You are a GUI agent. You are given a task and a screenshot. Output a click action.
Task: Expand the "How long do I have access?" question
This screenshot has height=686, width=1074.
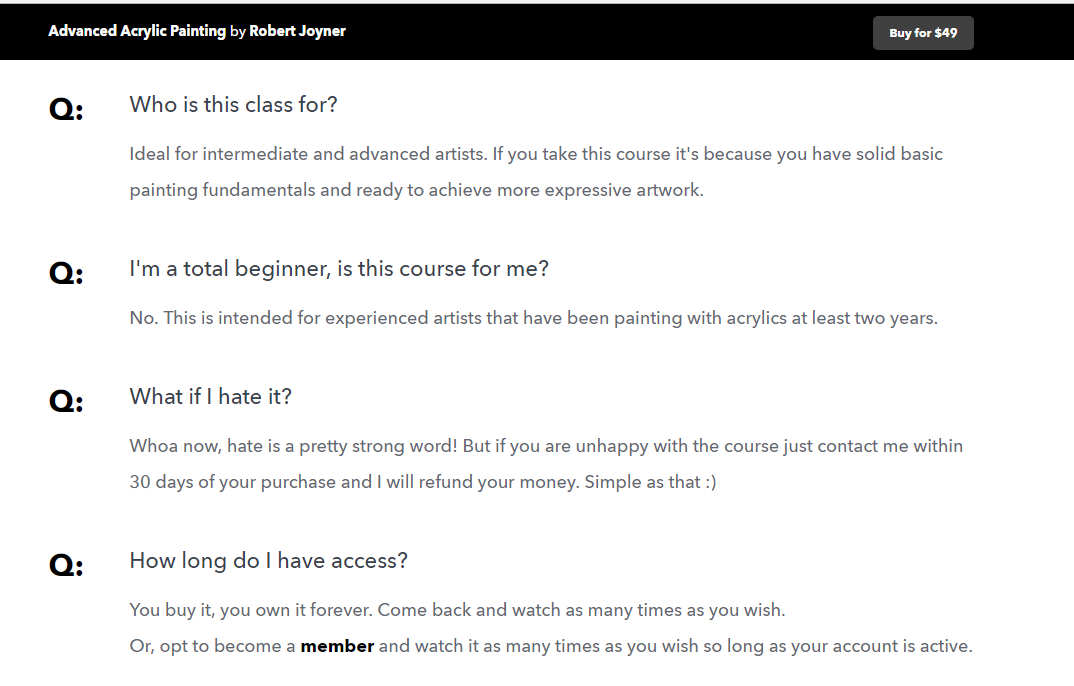pos(267,560)
